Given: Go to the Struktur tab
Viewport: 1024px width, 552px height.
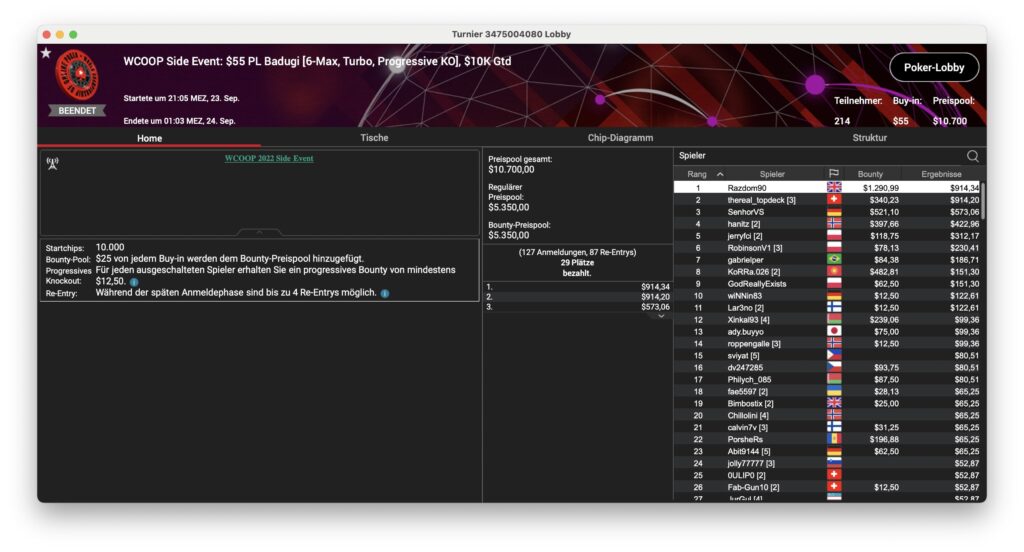Looking at the screenshot, I should coord(868,138).
